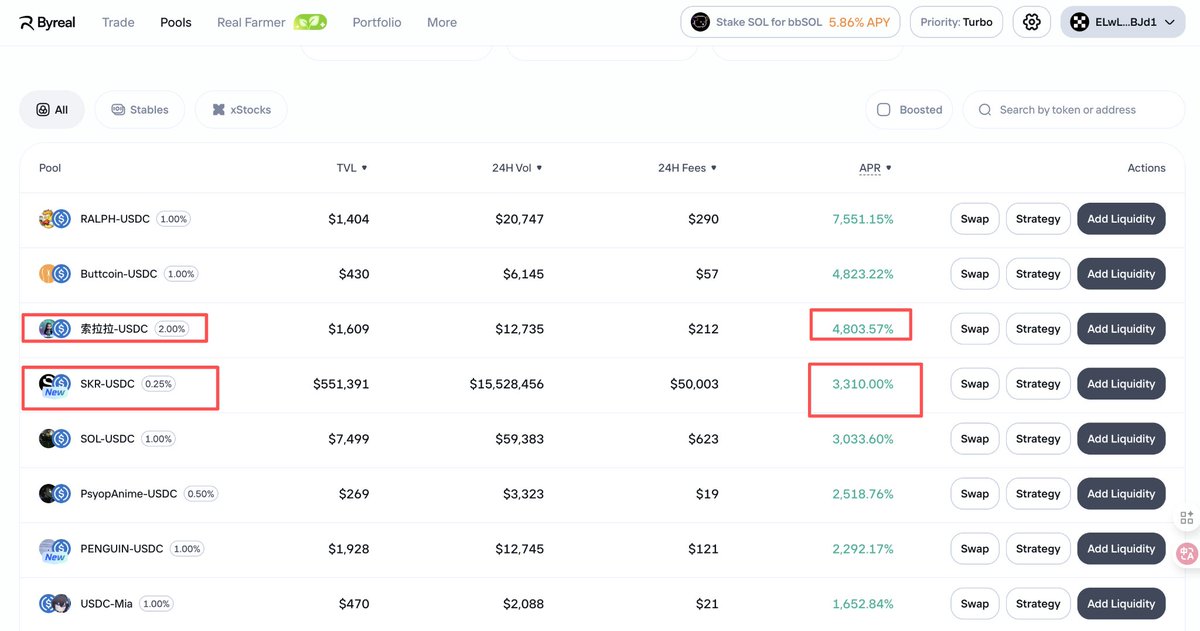Open the Portfolio tab
This screenshot has height=631, width=1200.
377,22
